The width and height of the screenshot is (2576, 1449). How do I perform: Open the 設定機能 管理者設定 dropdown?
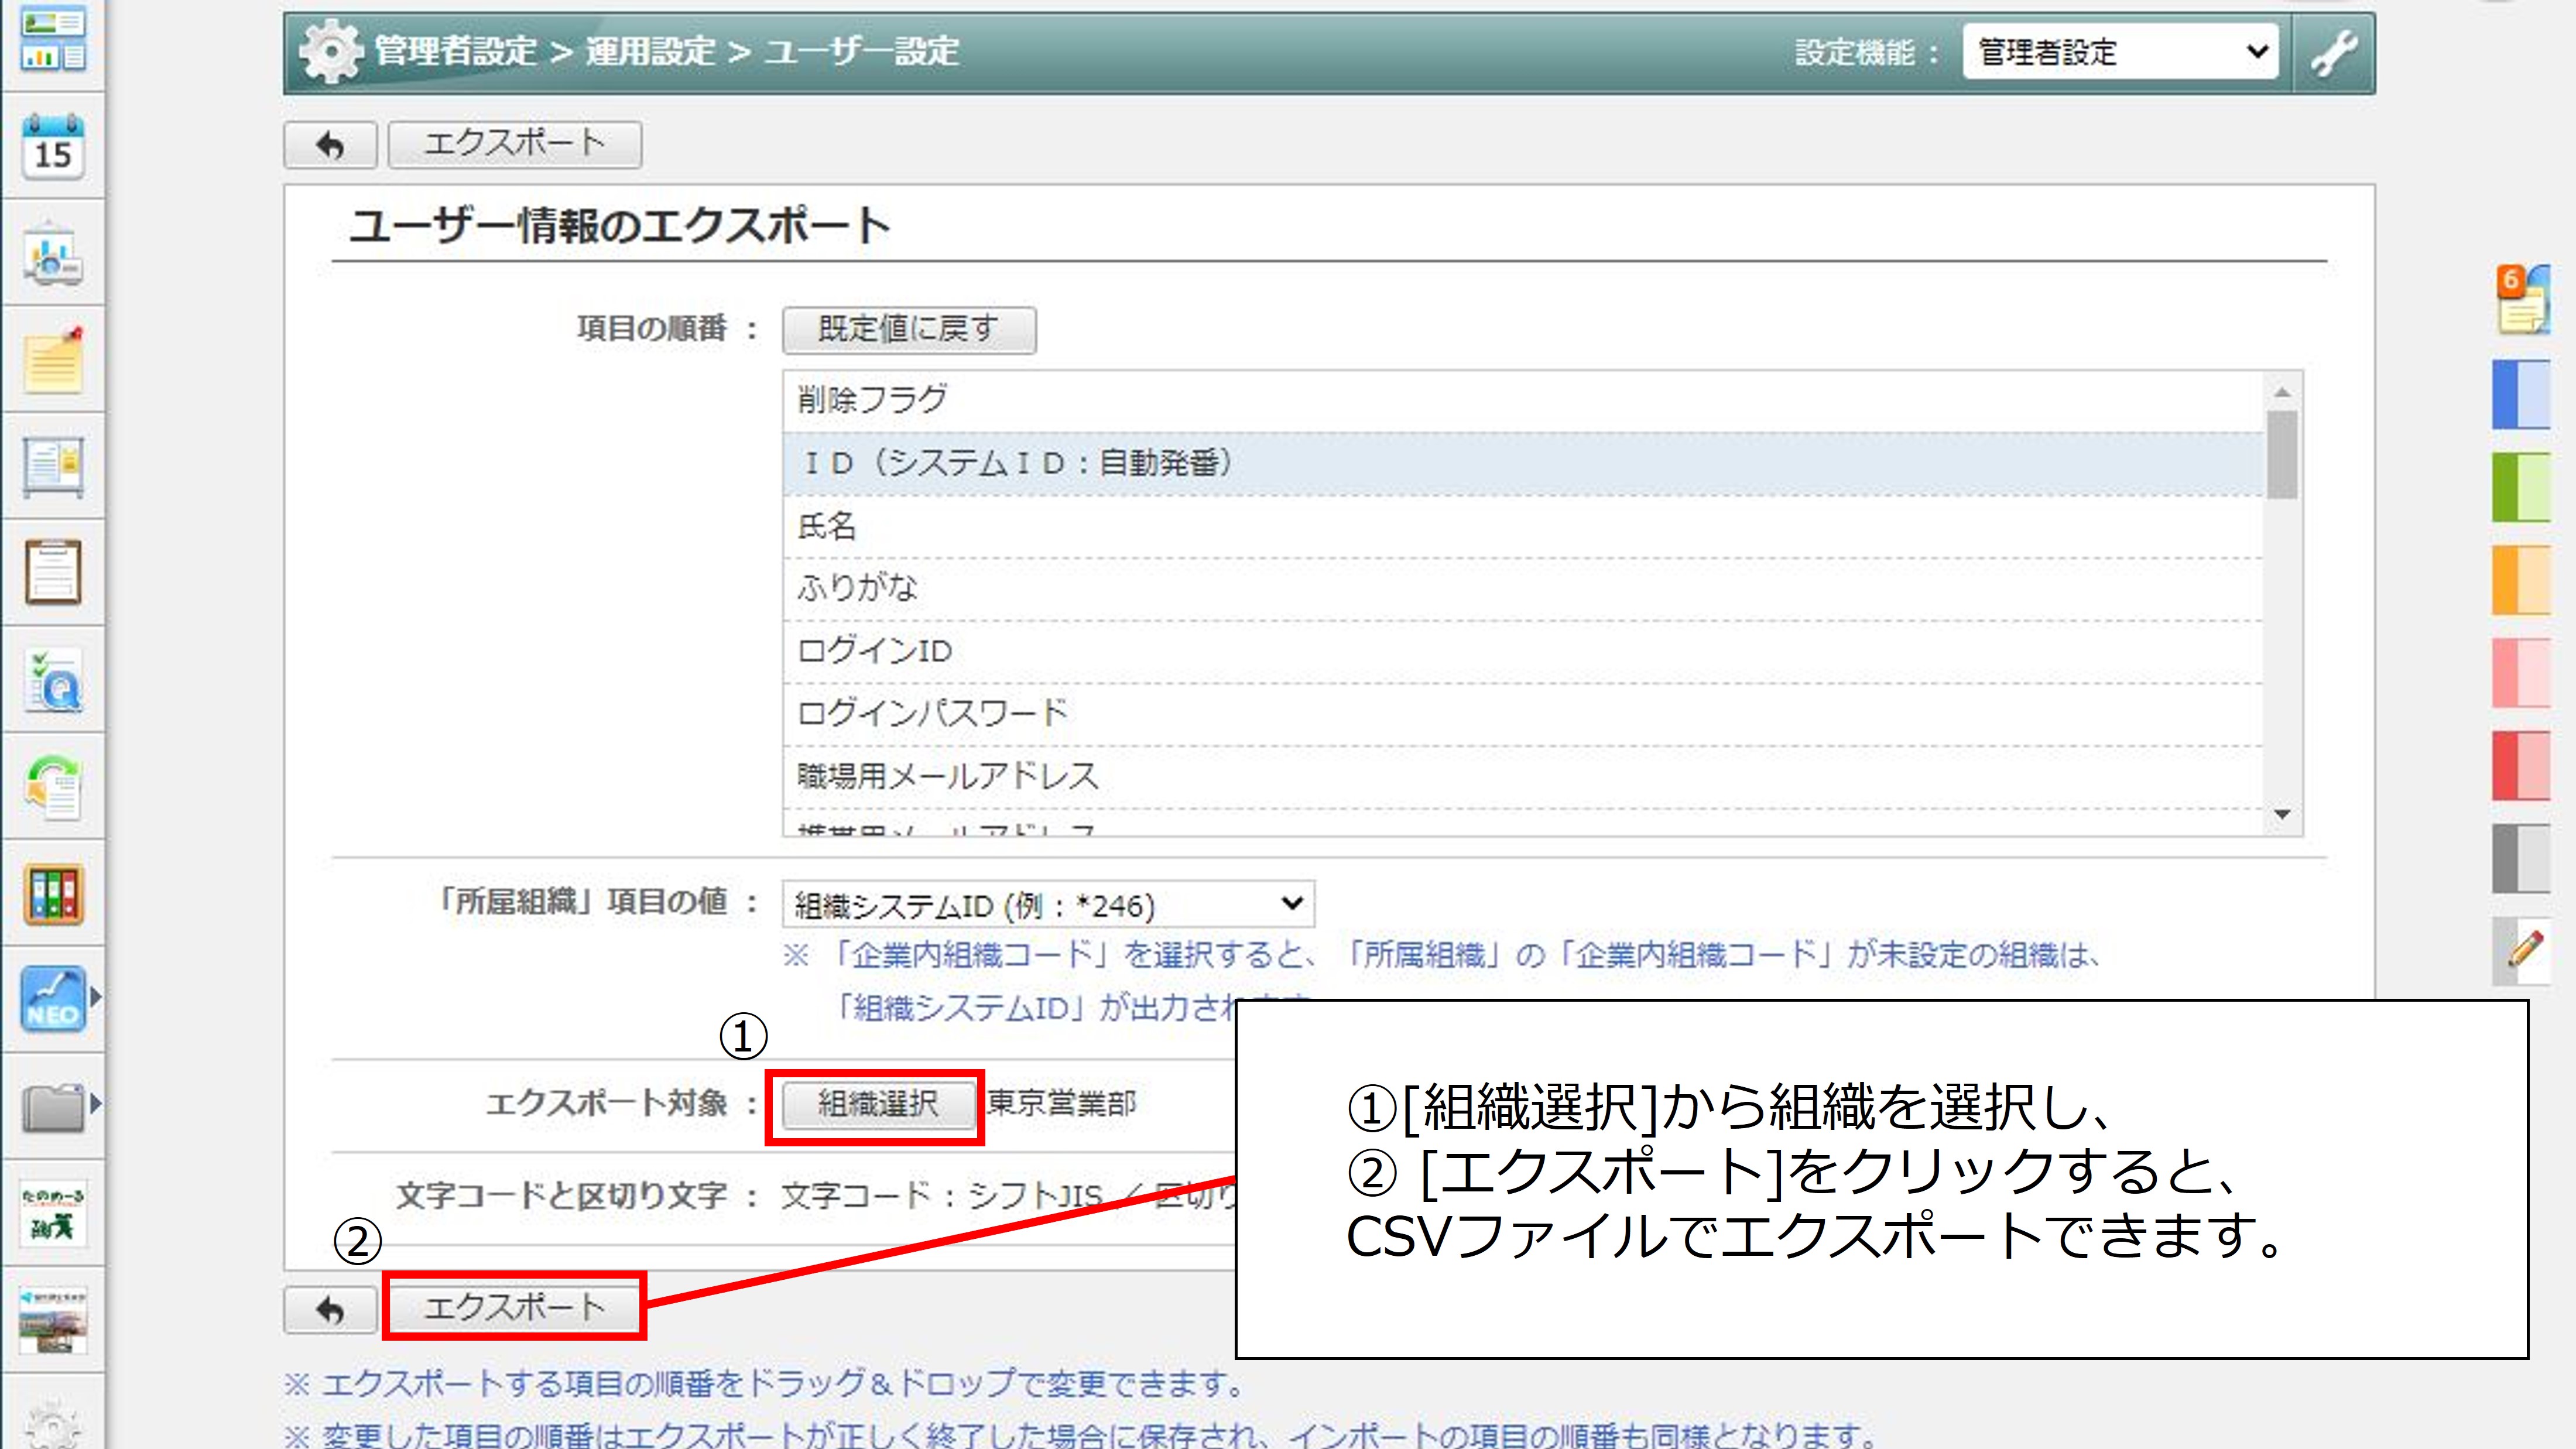click(2119, 52)
